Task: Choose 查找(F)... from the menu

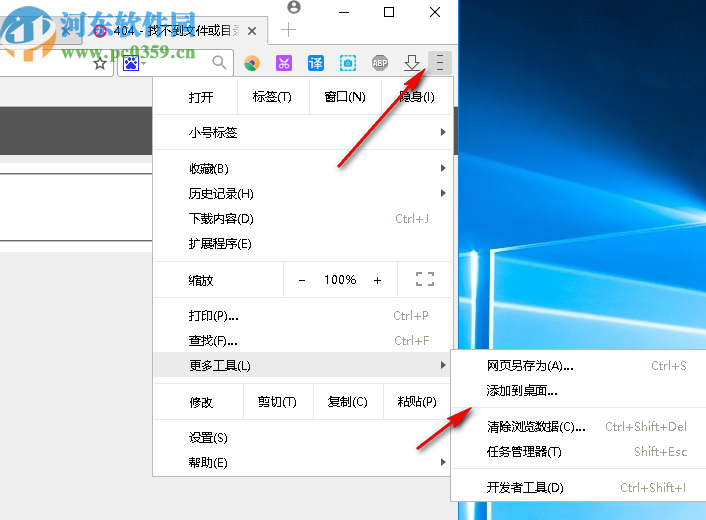Action: [303, 341]
